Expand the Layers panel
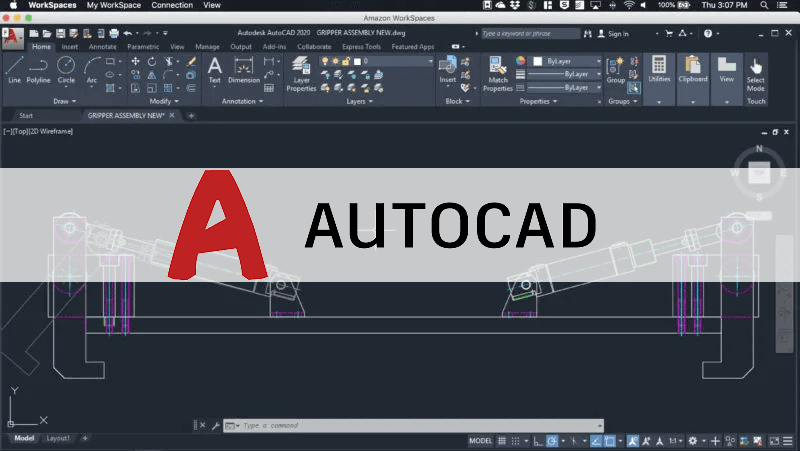Image resolution: width=800 pixels, height=451 pixels. point(359,101)
